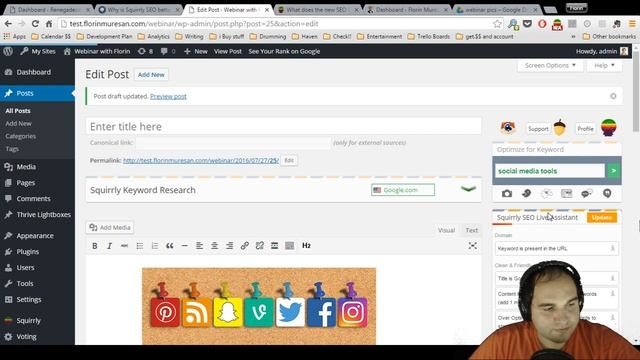
Task: Expand Squirrly Keyword Research panel
Action: [468, 189]
